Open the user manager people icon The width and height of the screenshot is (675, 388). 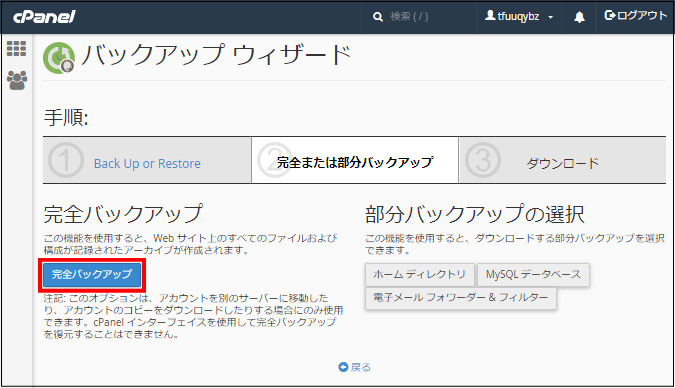pos(17,80)
